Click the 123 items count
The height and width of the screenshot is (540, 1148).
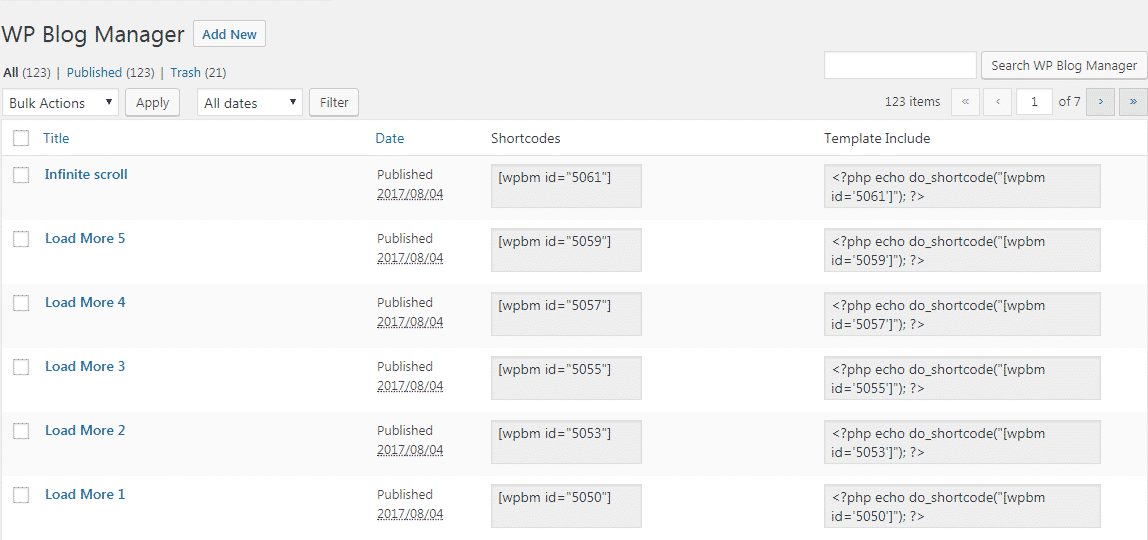(x=912, y=102)
